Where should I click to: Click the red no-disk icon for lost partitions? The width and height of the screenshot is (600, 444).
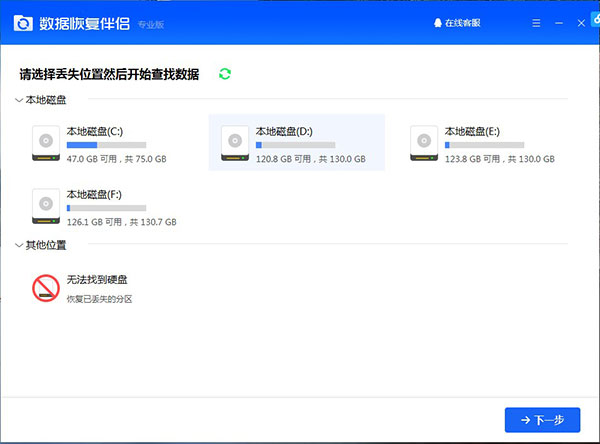[46, 288]
